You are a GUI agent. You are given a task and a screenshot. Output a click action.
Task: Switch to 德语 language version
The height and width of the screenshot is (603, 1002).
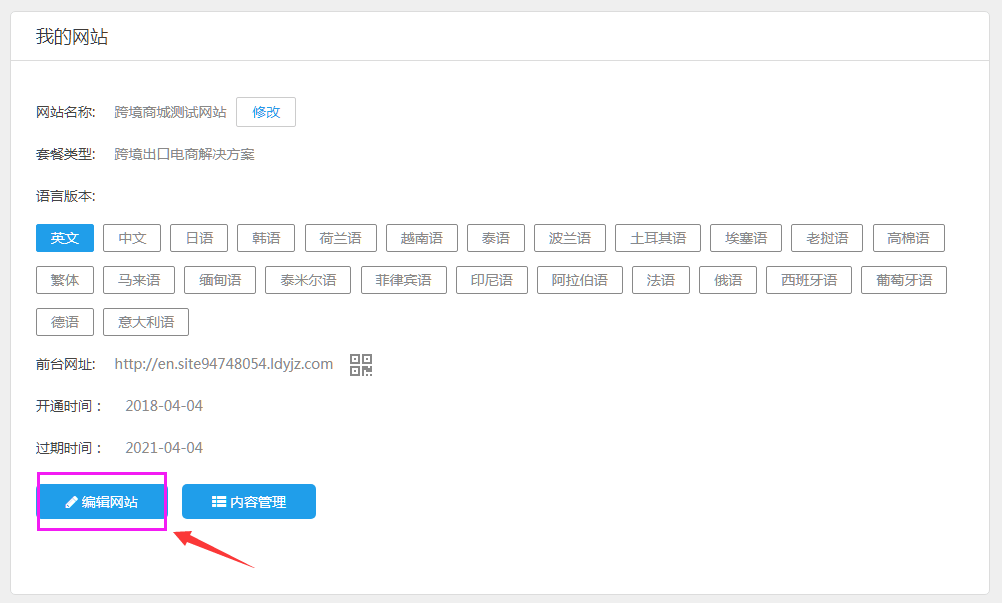click(x=65, y=322)
